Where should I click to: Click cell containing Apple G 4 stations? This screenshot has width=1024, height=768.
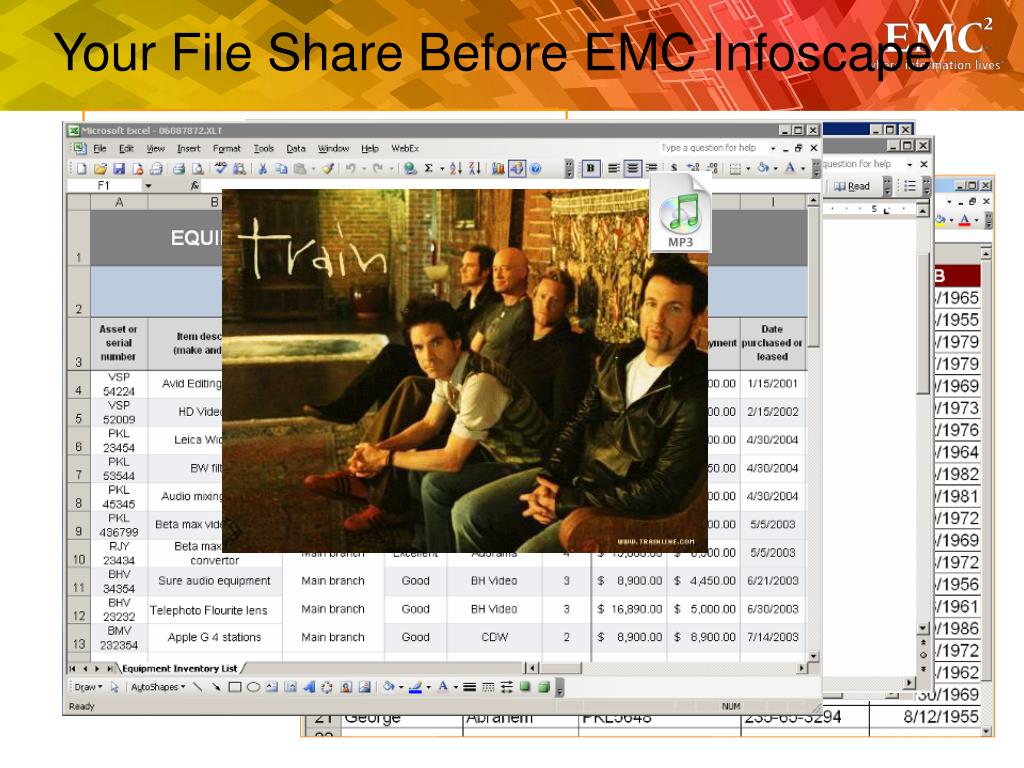pyautogui.click(x=214, y=637)
